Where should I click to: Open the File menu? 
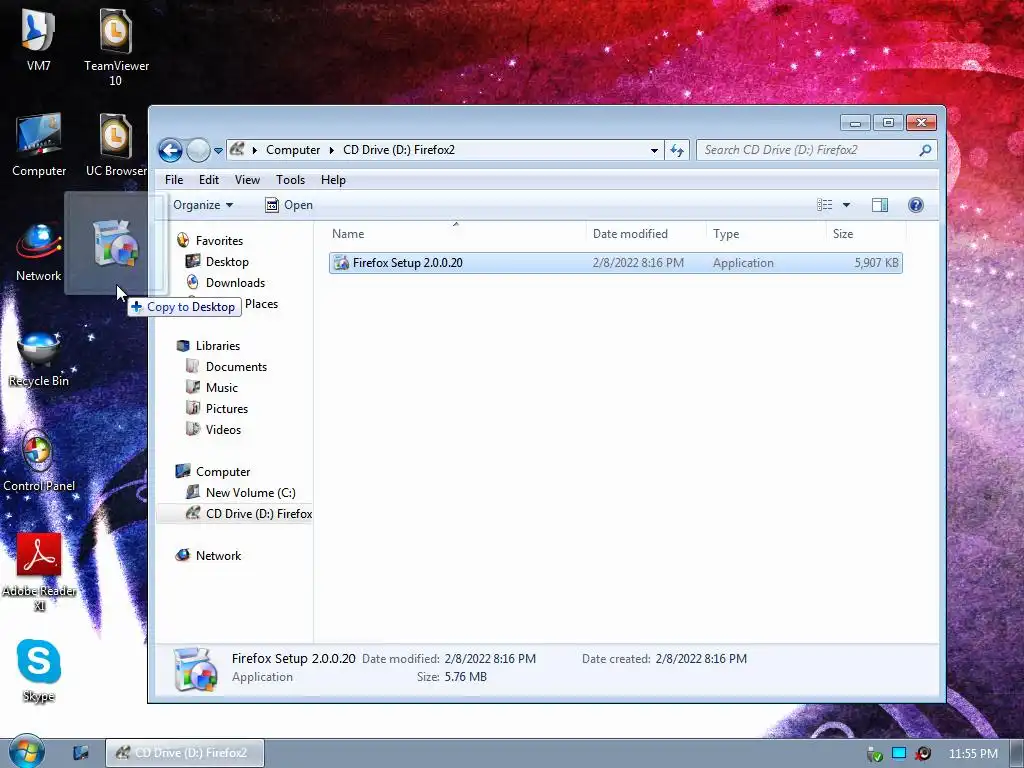click(x=174, y=180)
